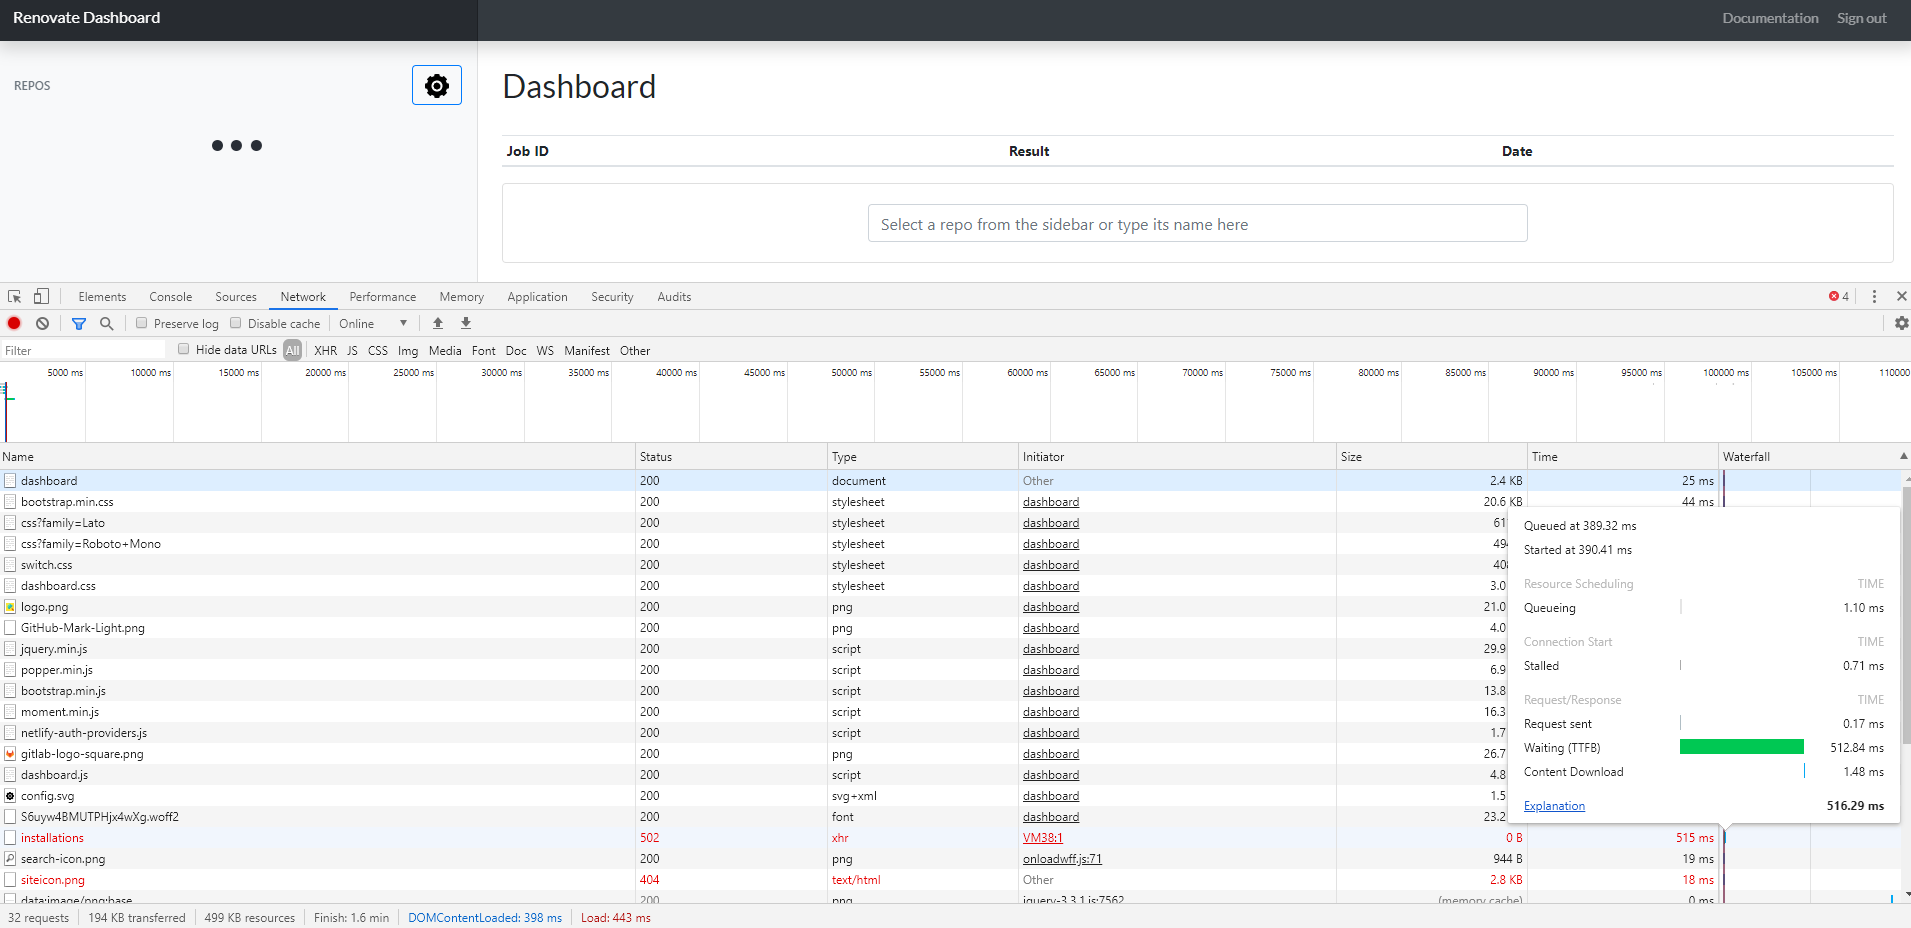Toggle the device toolbar
This screenshot has height=928, width=1911.
coord(41,296)
